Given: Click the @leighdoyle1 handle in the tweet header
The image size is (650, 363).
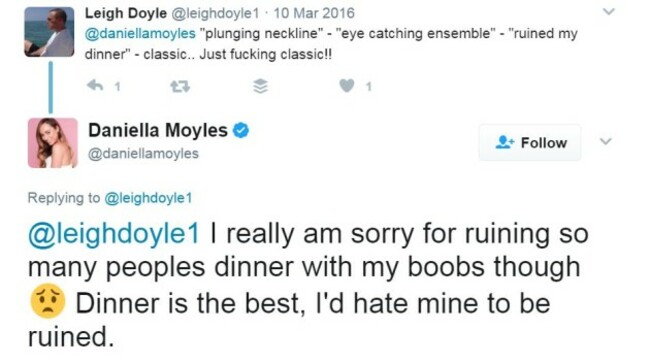Looking at the screenshot, I should click(215, 13).
